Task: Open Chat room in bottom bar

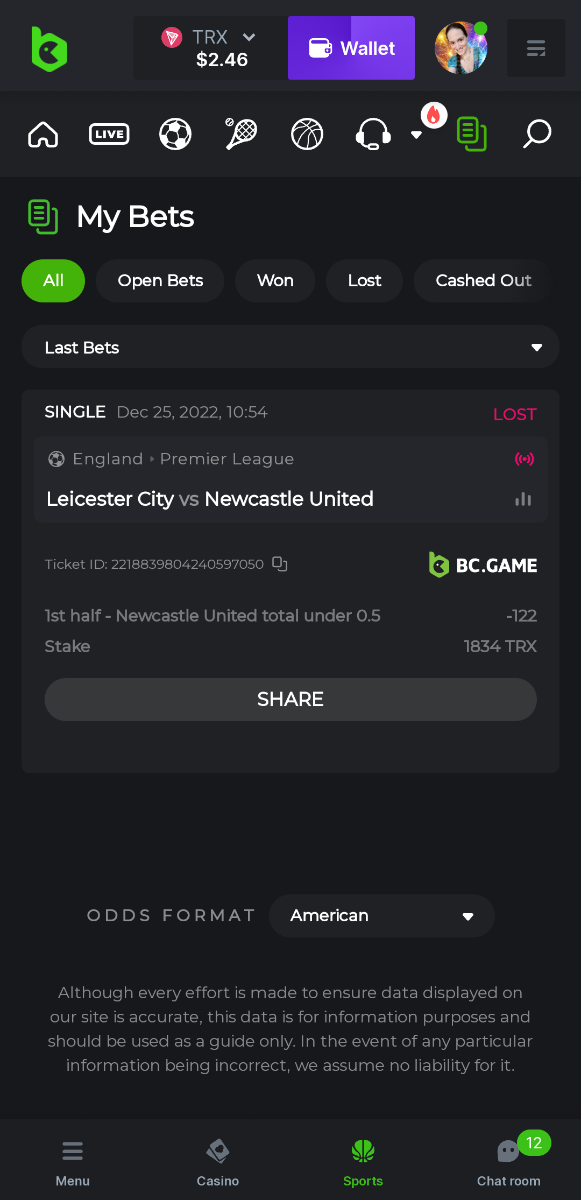Action: pyautogui.click(x=509, y=1161)
